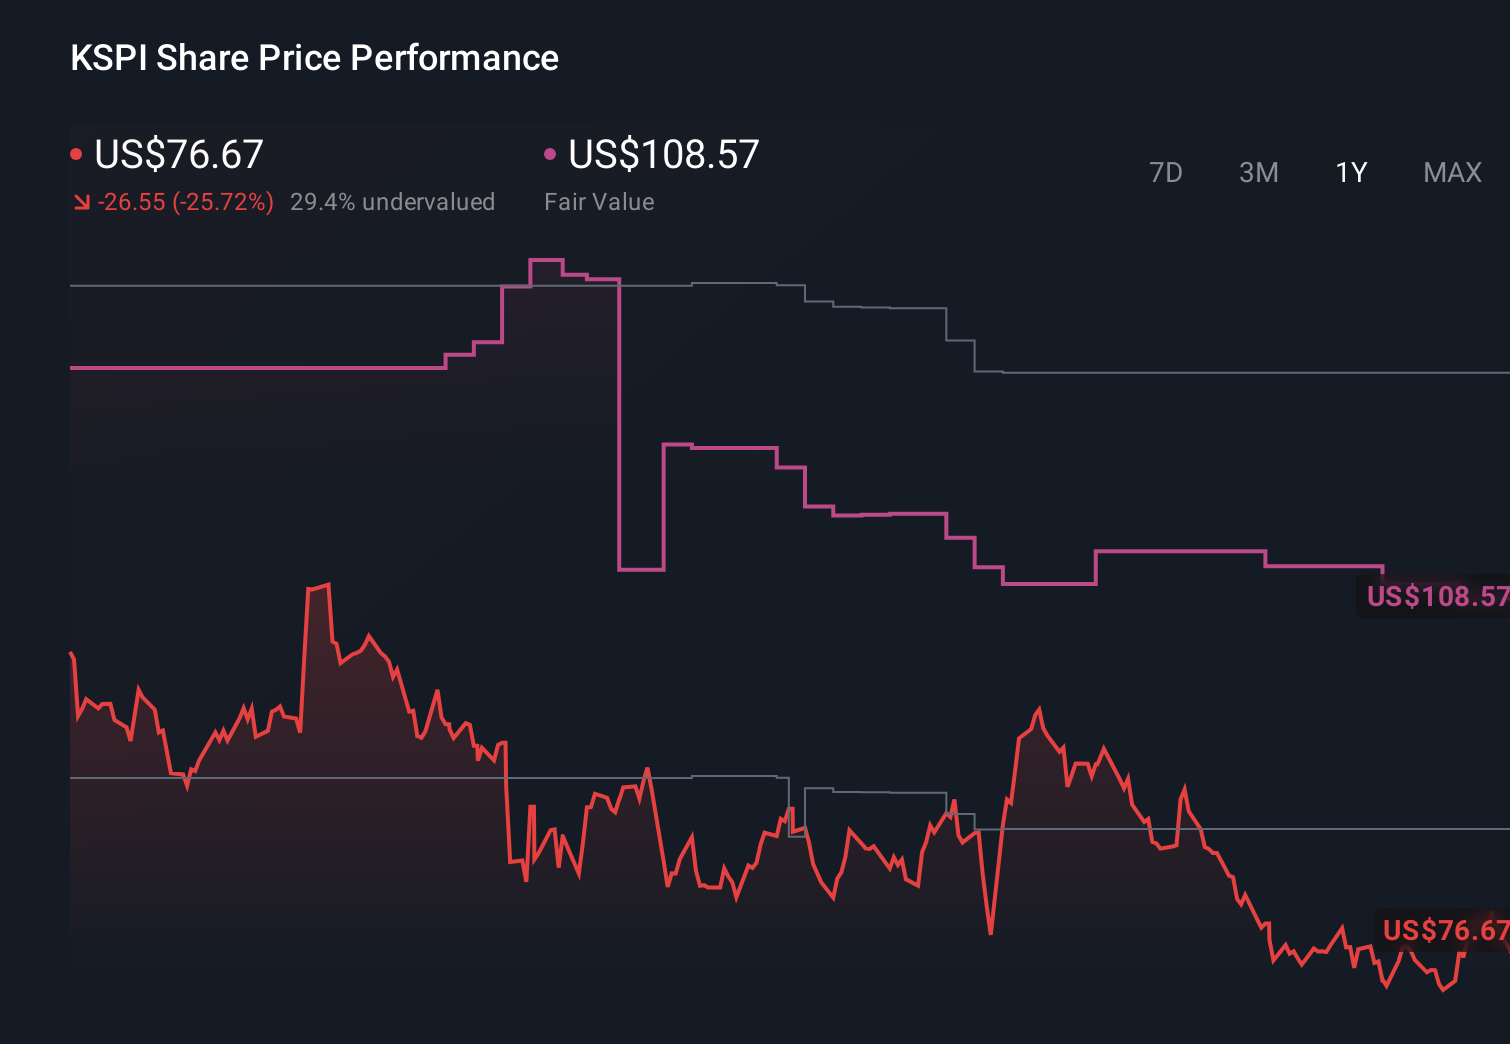Select the 1Y time range tab

(1350, 172)
